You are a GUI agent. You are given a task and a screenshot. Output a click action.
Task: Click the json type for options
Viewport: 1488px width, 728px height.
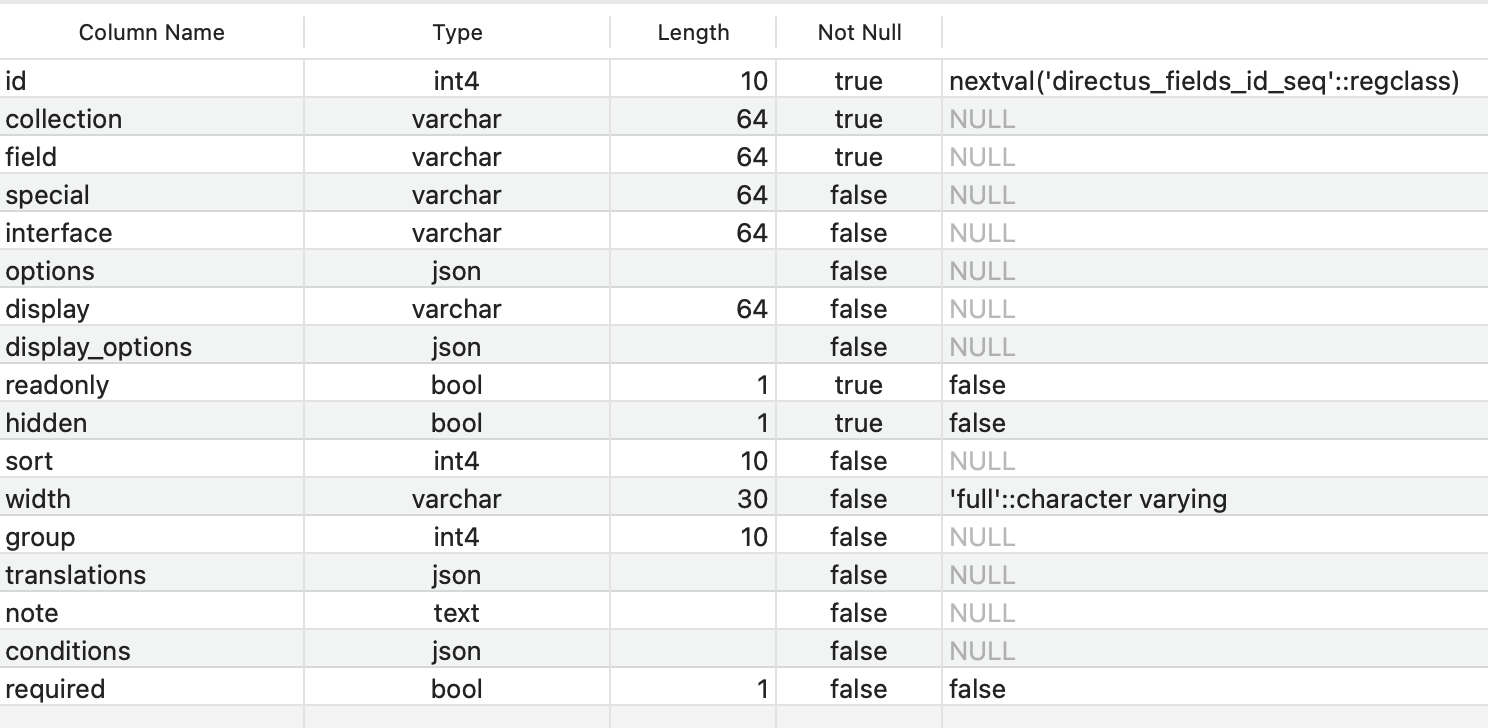[457, 270]
